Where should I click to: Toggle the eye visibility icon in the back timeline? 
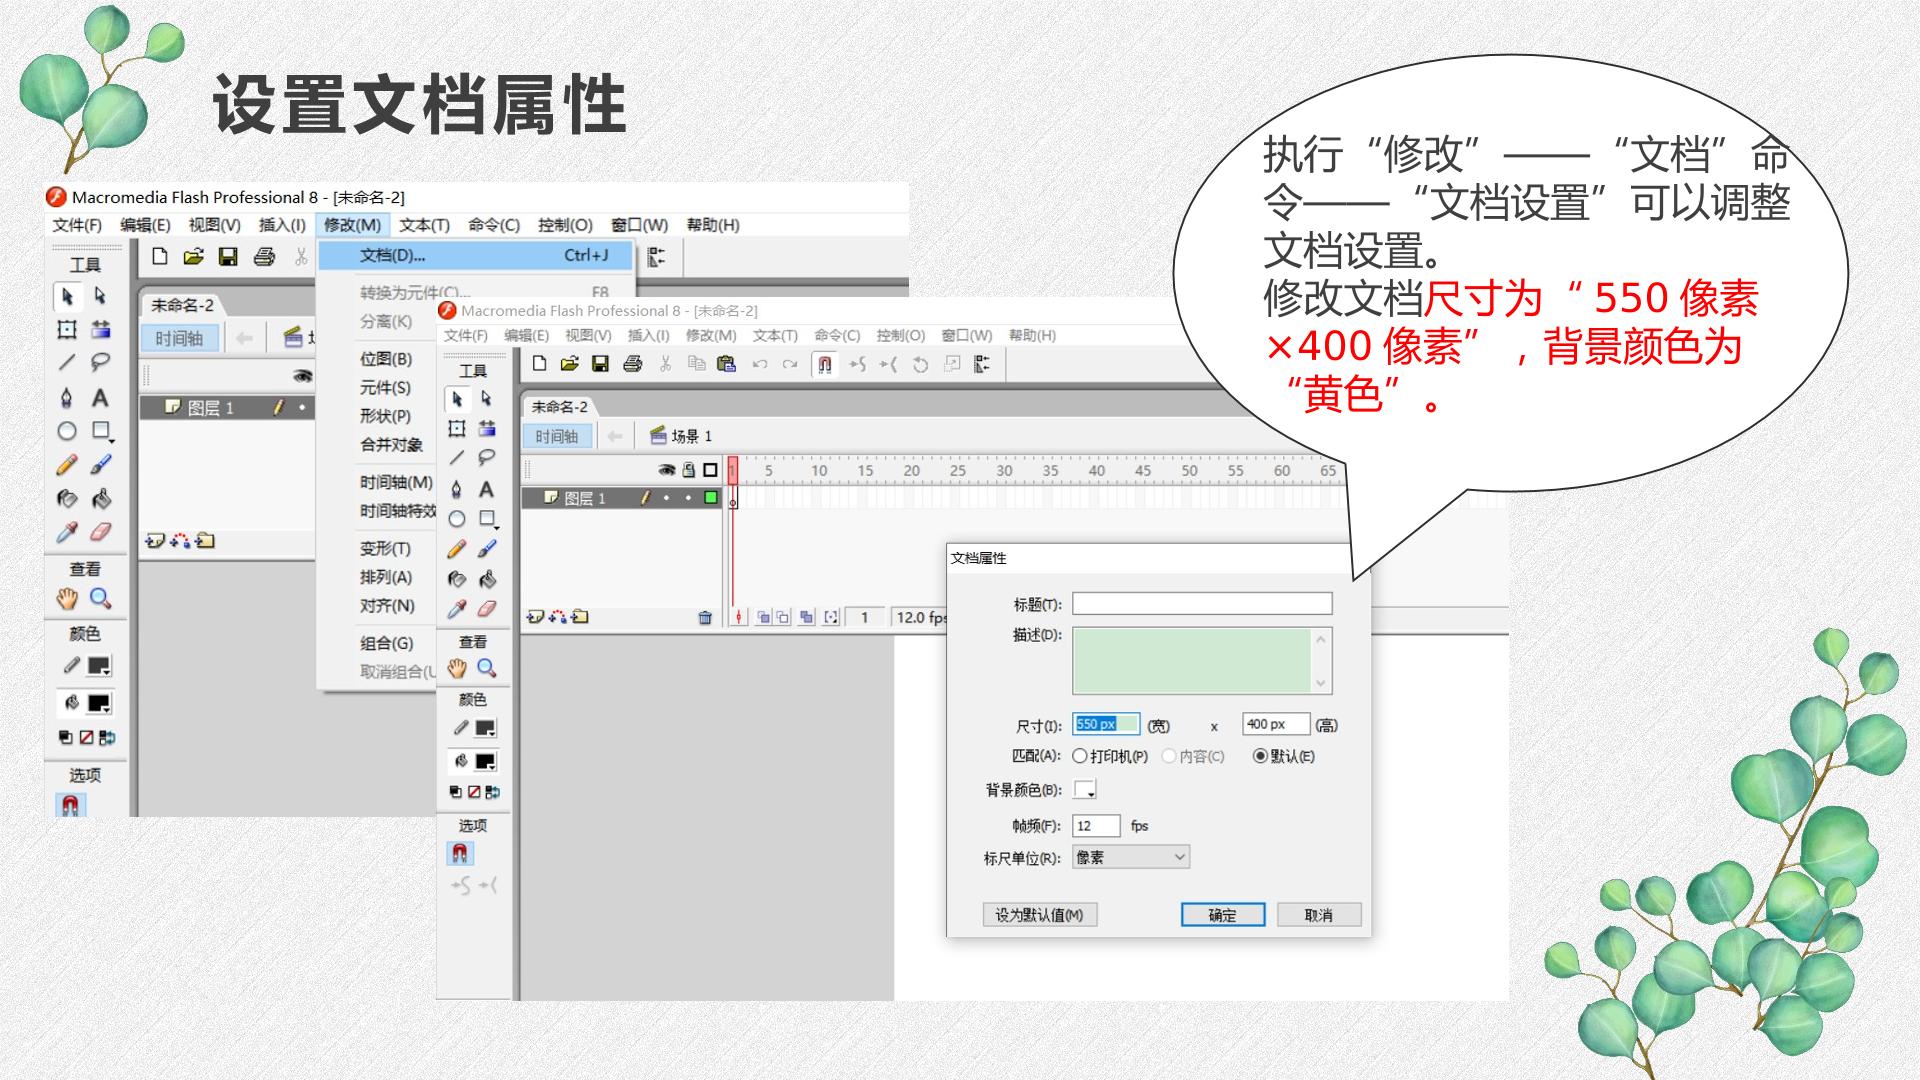tap(302, 375)
